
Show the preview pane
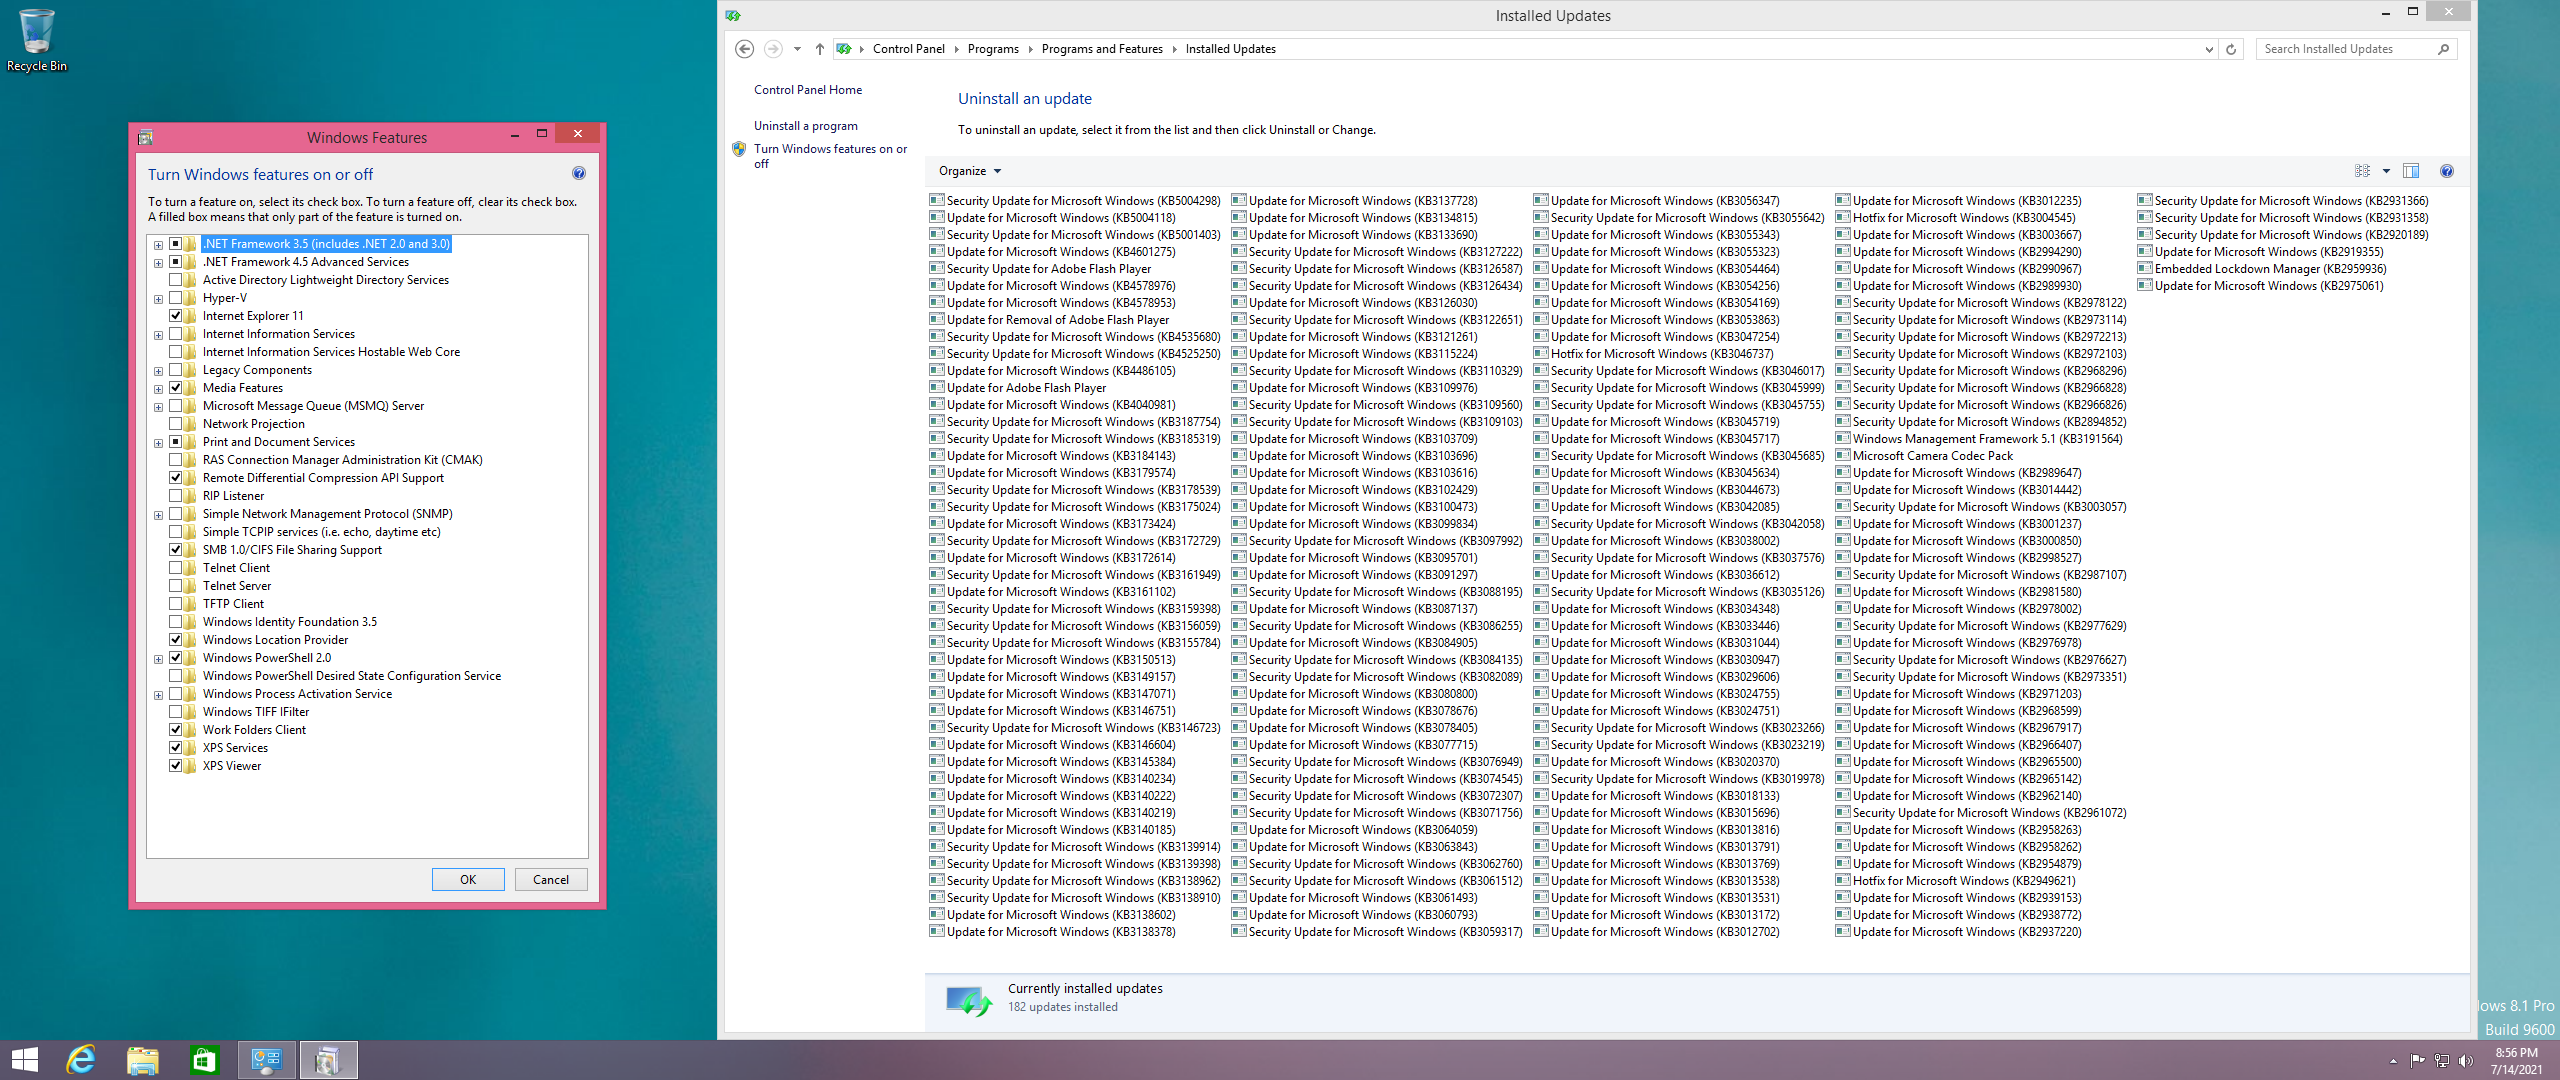[x=2411, y=171]
